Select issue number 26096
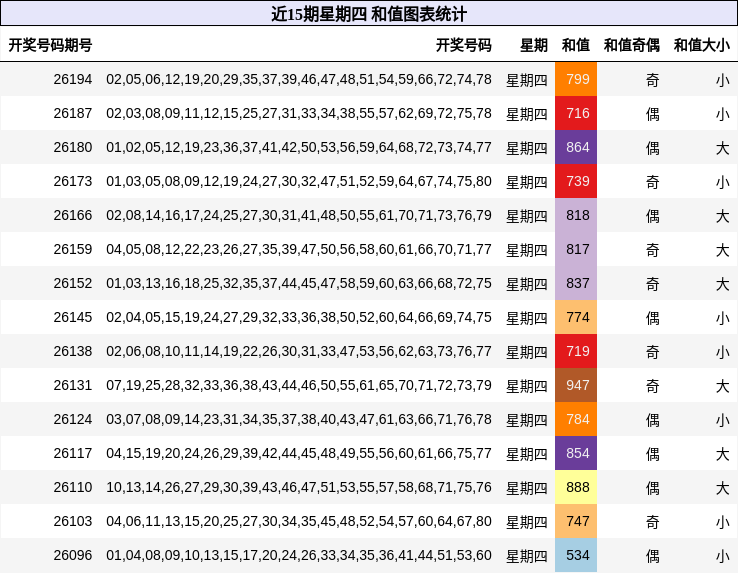 coord(72,555)
